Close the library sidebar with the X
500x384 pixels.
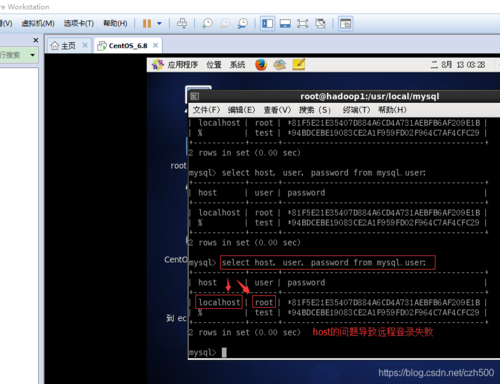click(x=36, y=40)
